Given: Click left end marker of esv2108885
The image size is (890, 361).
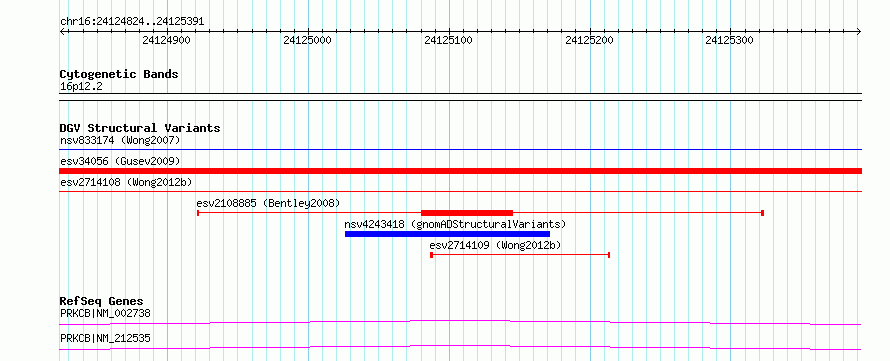Looking at the screenshot, I should tap(198, 213).
